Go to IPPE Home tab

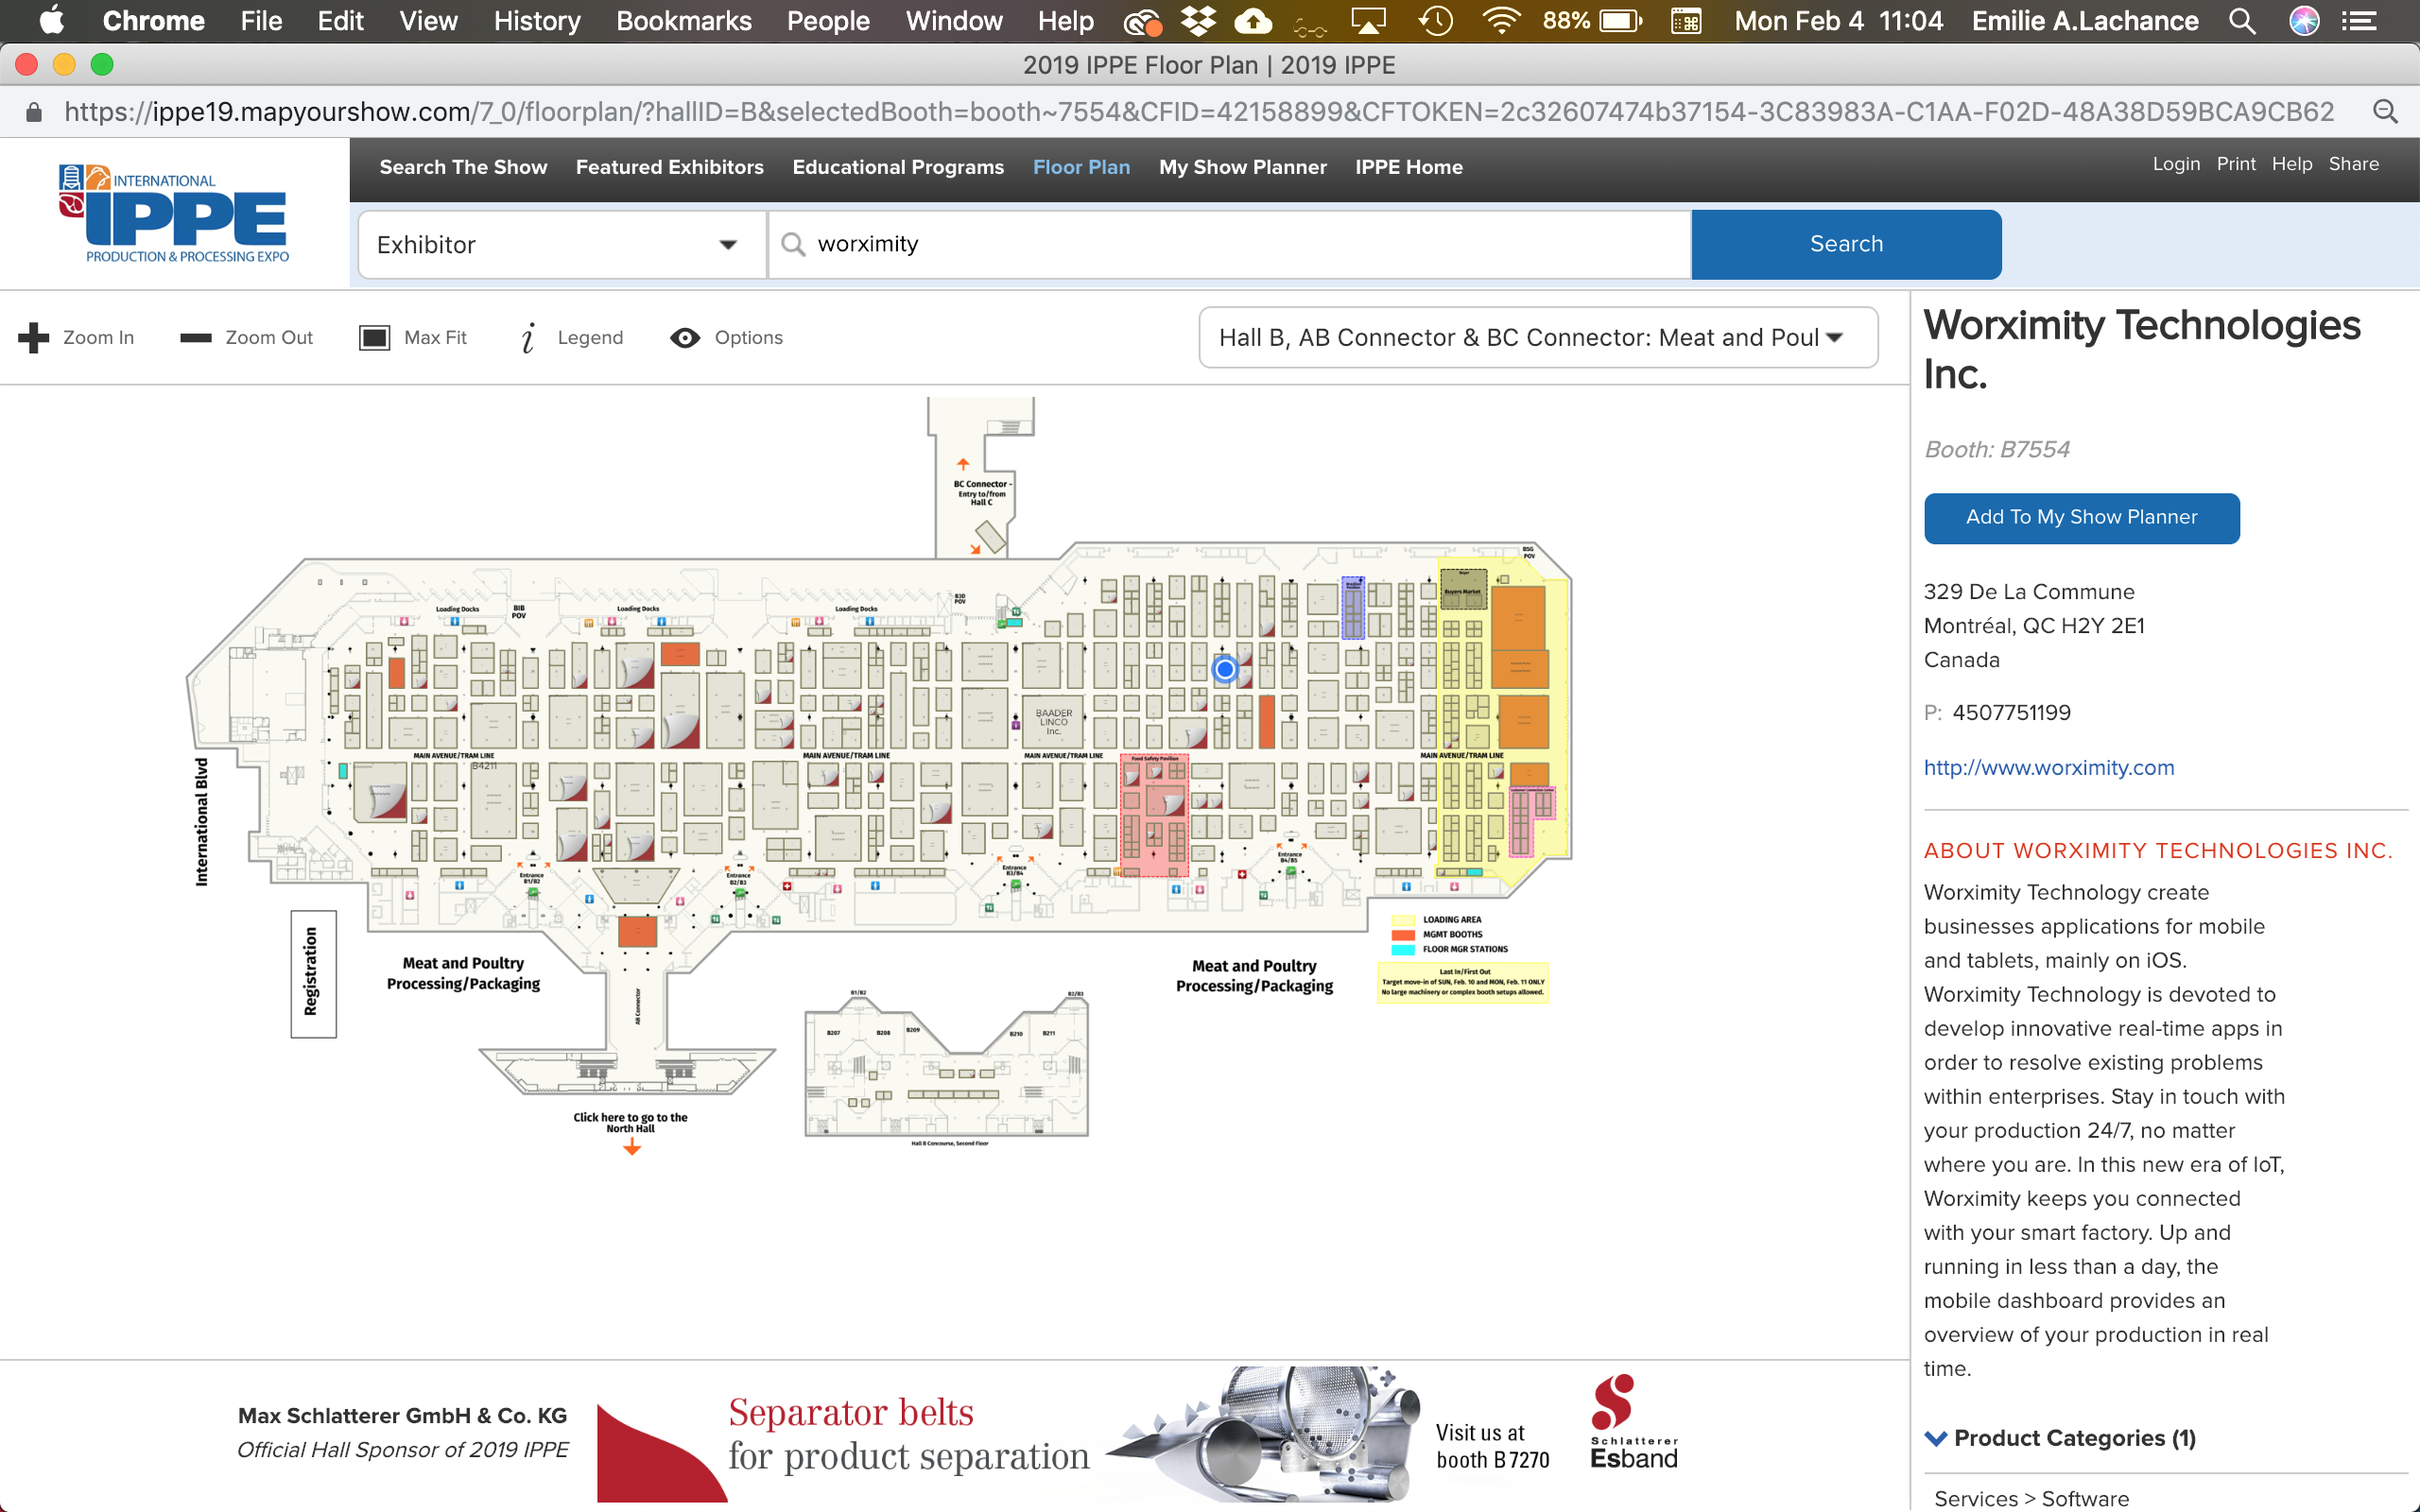(1409, 167)
